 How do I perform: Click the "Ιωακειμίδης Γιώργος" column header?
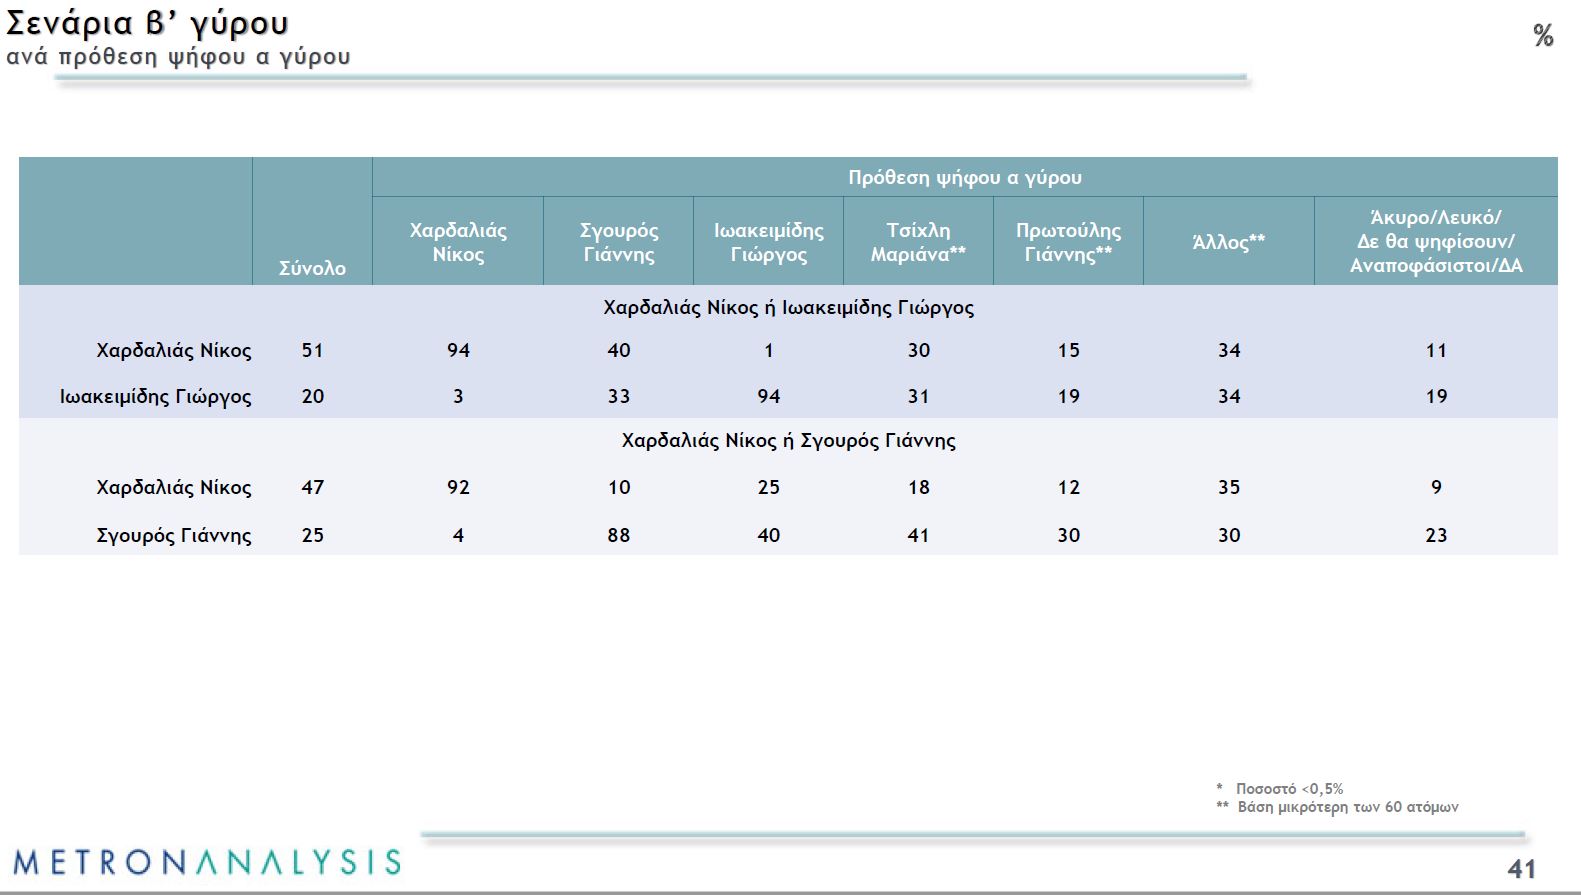tap(768, 242)
